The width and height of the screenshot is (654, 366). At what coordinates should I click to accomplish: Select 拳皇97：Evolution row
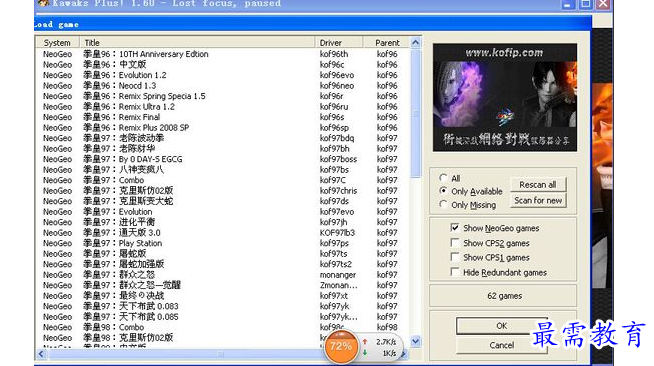[222, 211]
